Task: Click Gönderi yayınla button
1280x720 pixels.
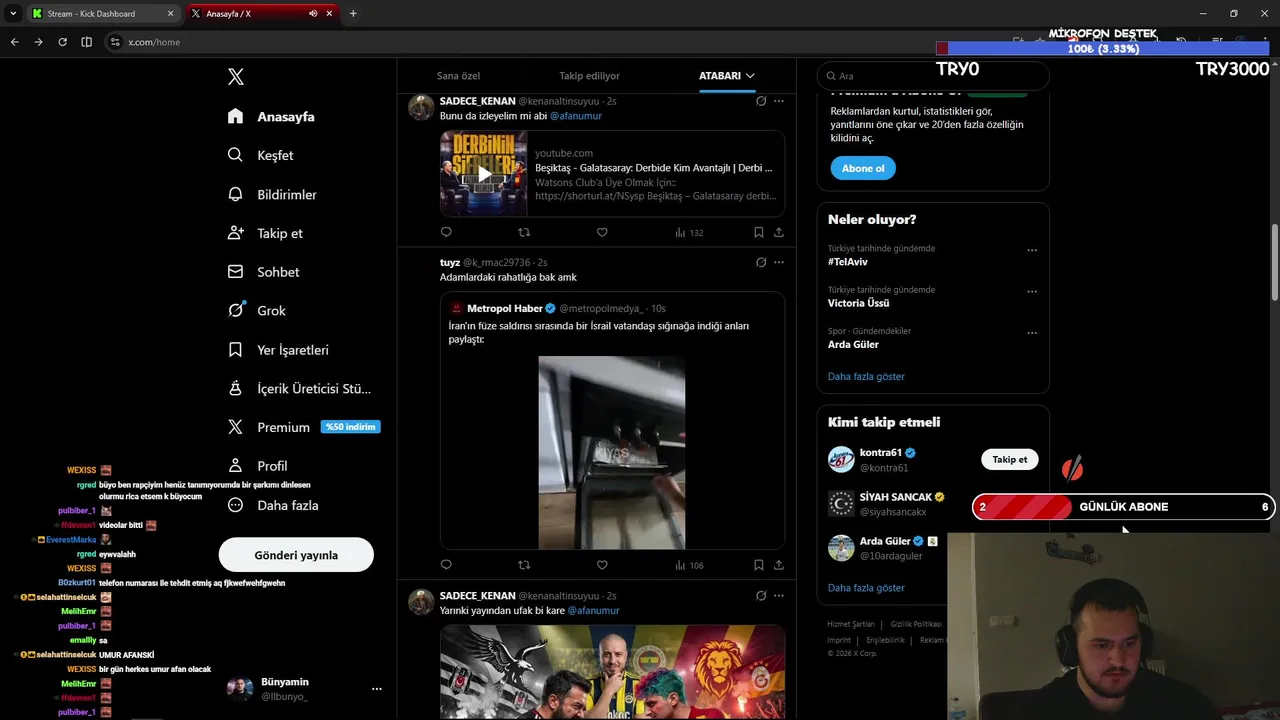Action: [x=296, y=555]
